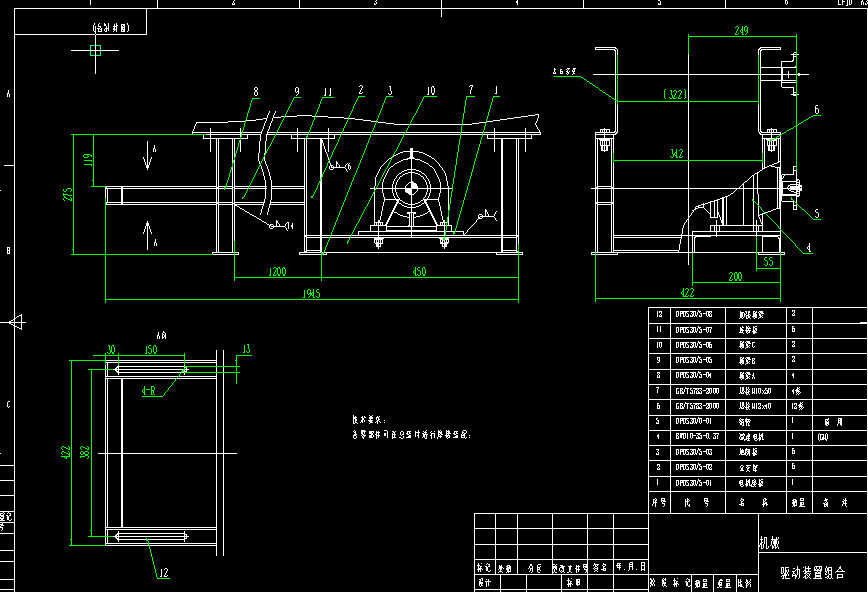Click the 4-R radius annotation
This screenshot has width=868, height=592.
pyautogui.click(x=149, y=391)
